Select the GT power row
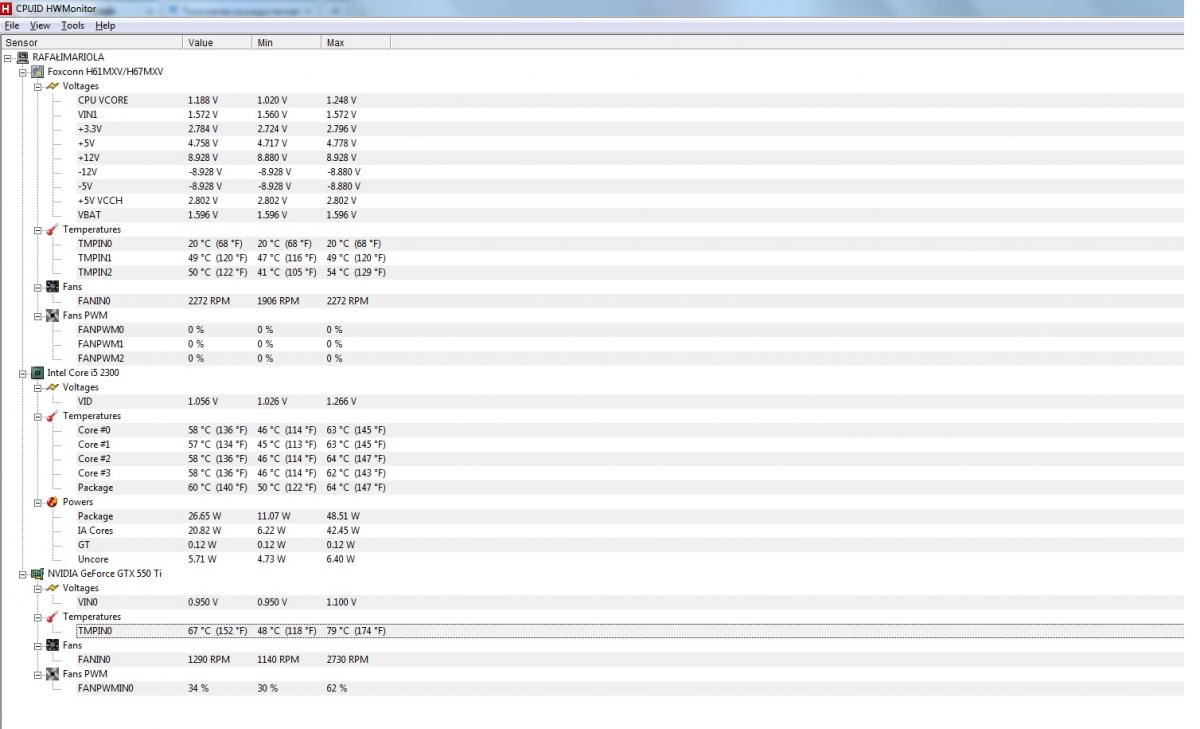 (x=630, y=545)
